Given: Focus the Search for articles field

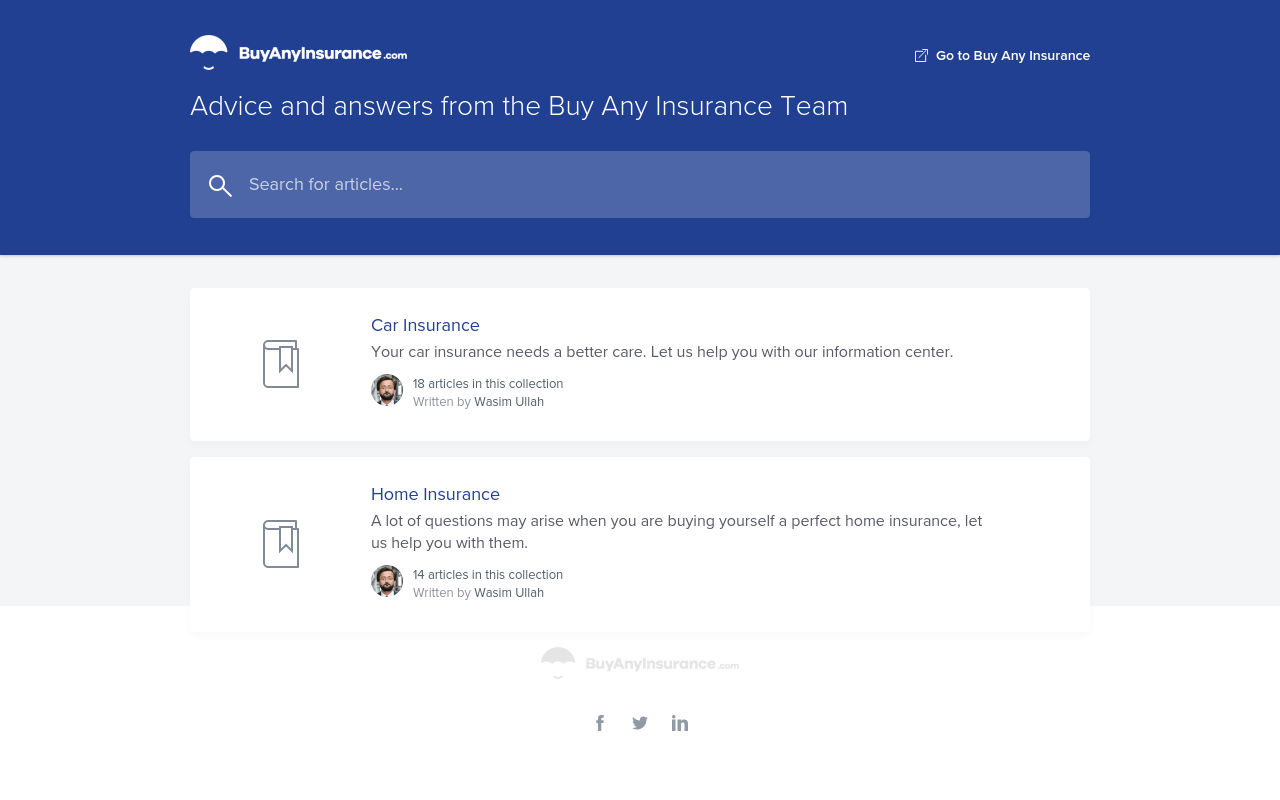Looking at the screenshot, I should click(x=640, y=184).
